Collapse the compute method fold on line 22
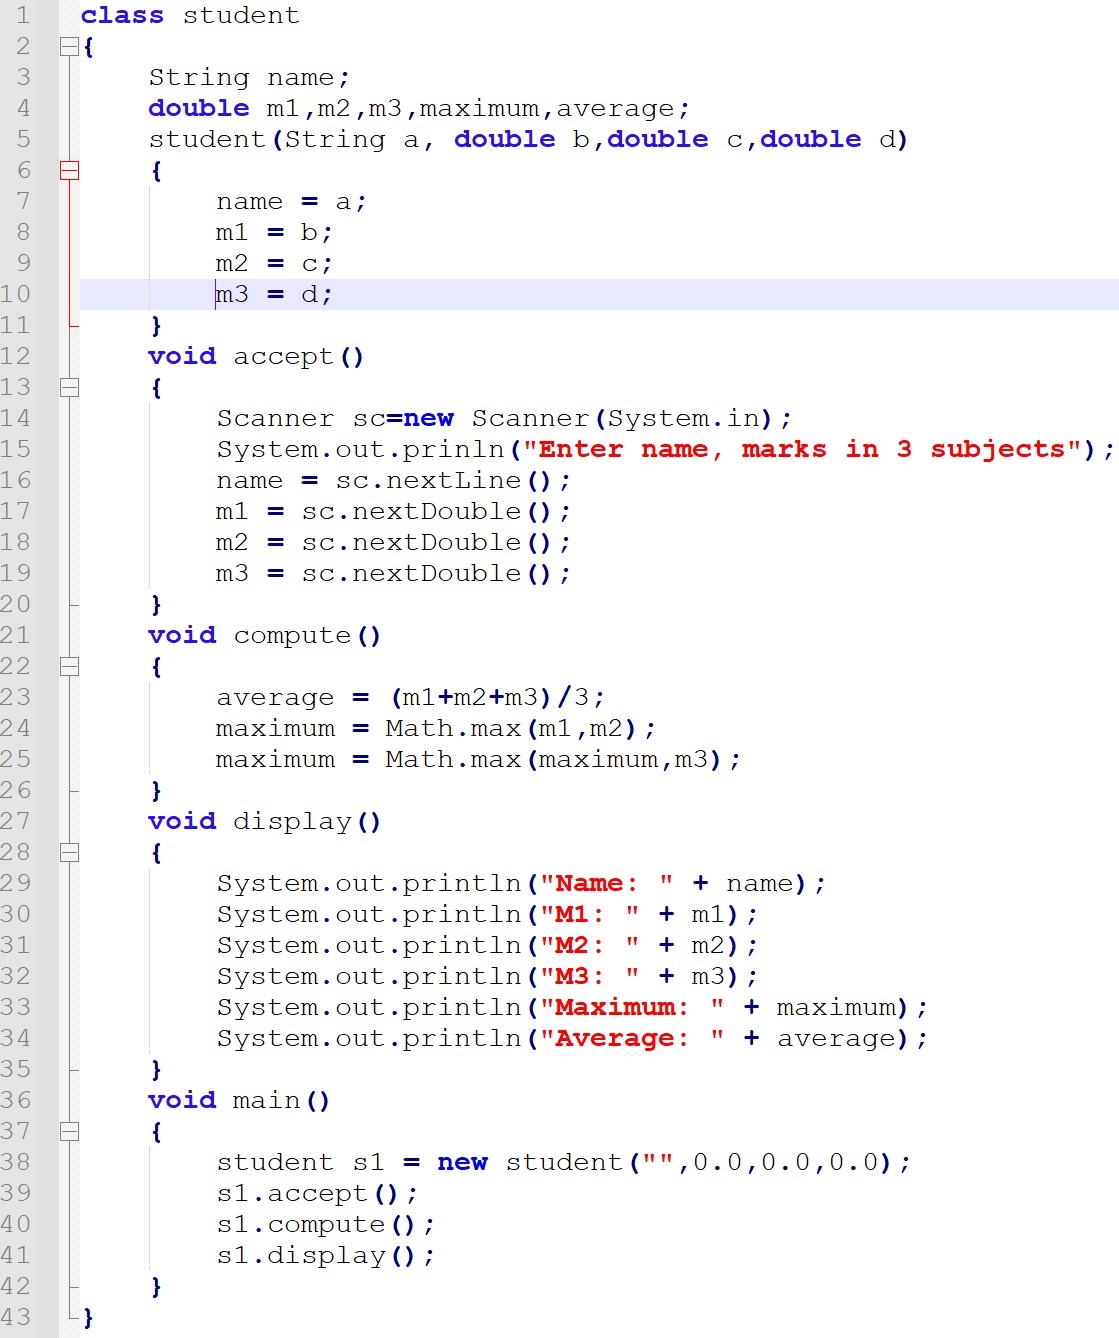Image resolution: width=1119 pixels, height=1338 pixels. [x=69, y=666]
